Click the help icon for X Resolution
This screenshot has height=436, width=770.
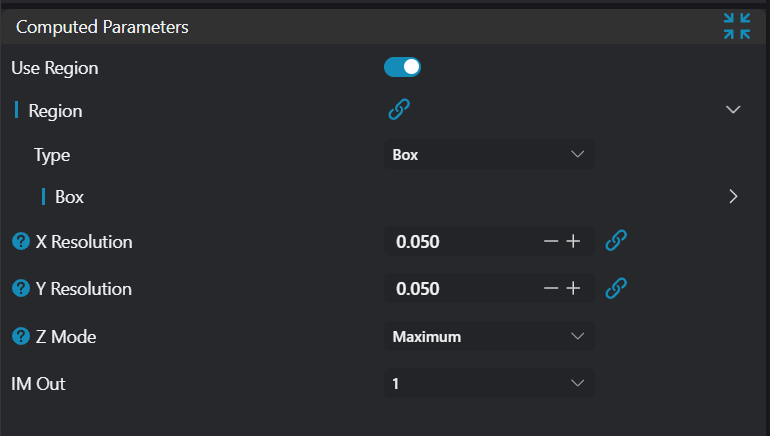pyautogui.click(x=20, y=242)
